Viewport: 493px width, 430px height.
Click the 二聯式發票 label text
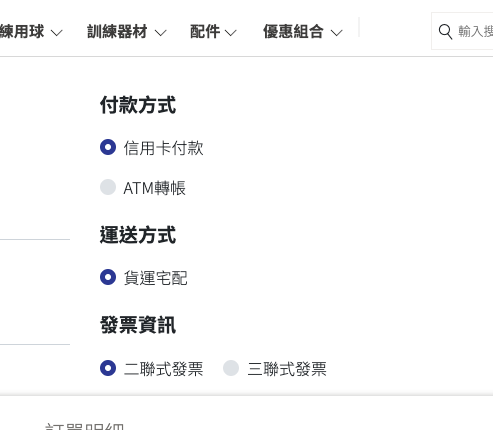[163, 369]
